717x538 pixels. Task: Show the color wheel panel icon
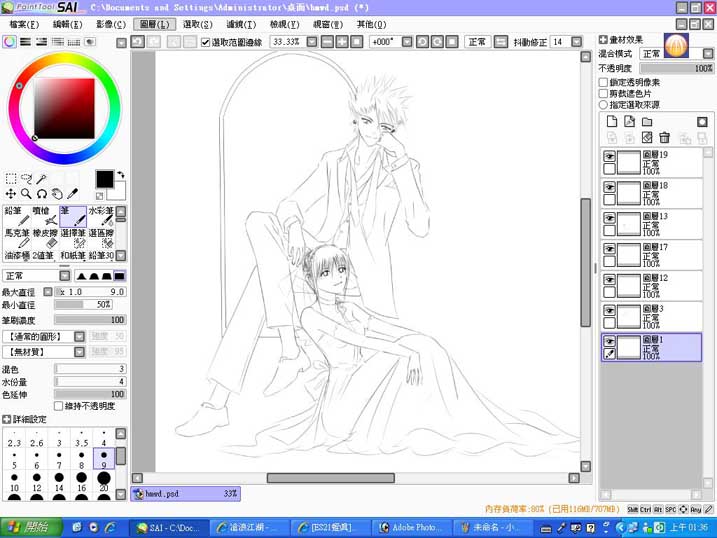click(9, 42)
